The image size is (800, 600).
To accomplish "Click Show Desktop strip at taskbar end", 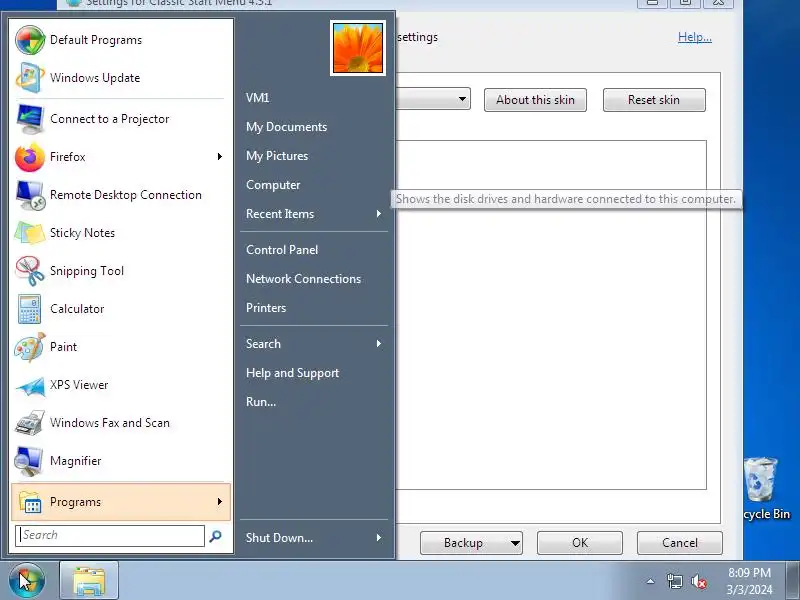I will [x=793, y=581].
